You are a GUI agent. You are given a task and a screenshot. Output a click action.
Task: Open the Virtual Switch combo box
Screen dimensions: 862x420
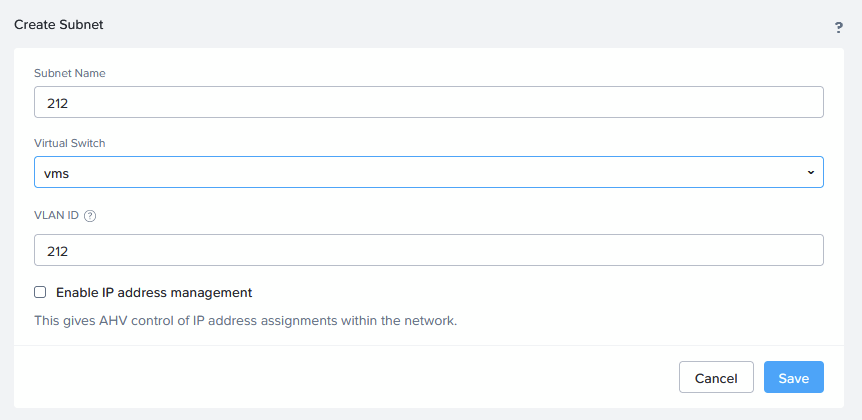click(428, 172)
